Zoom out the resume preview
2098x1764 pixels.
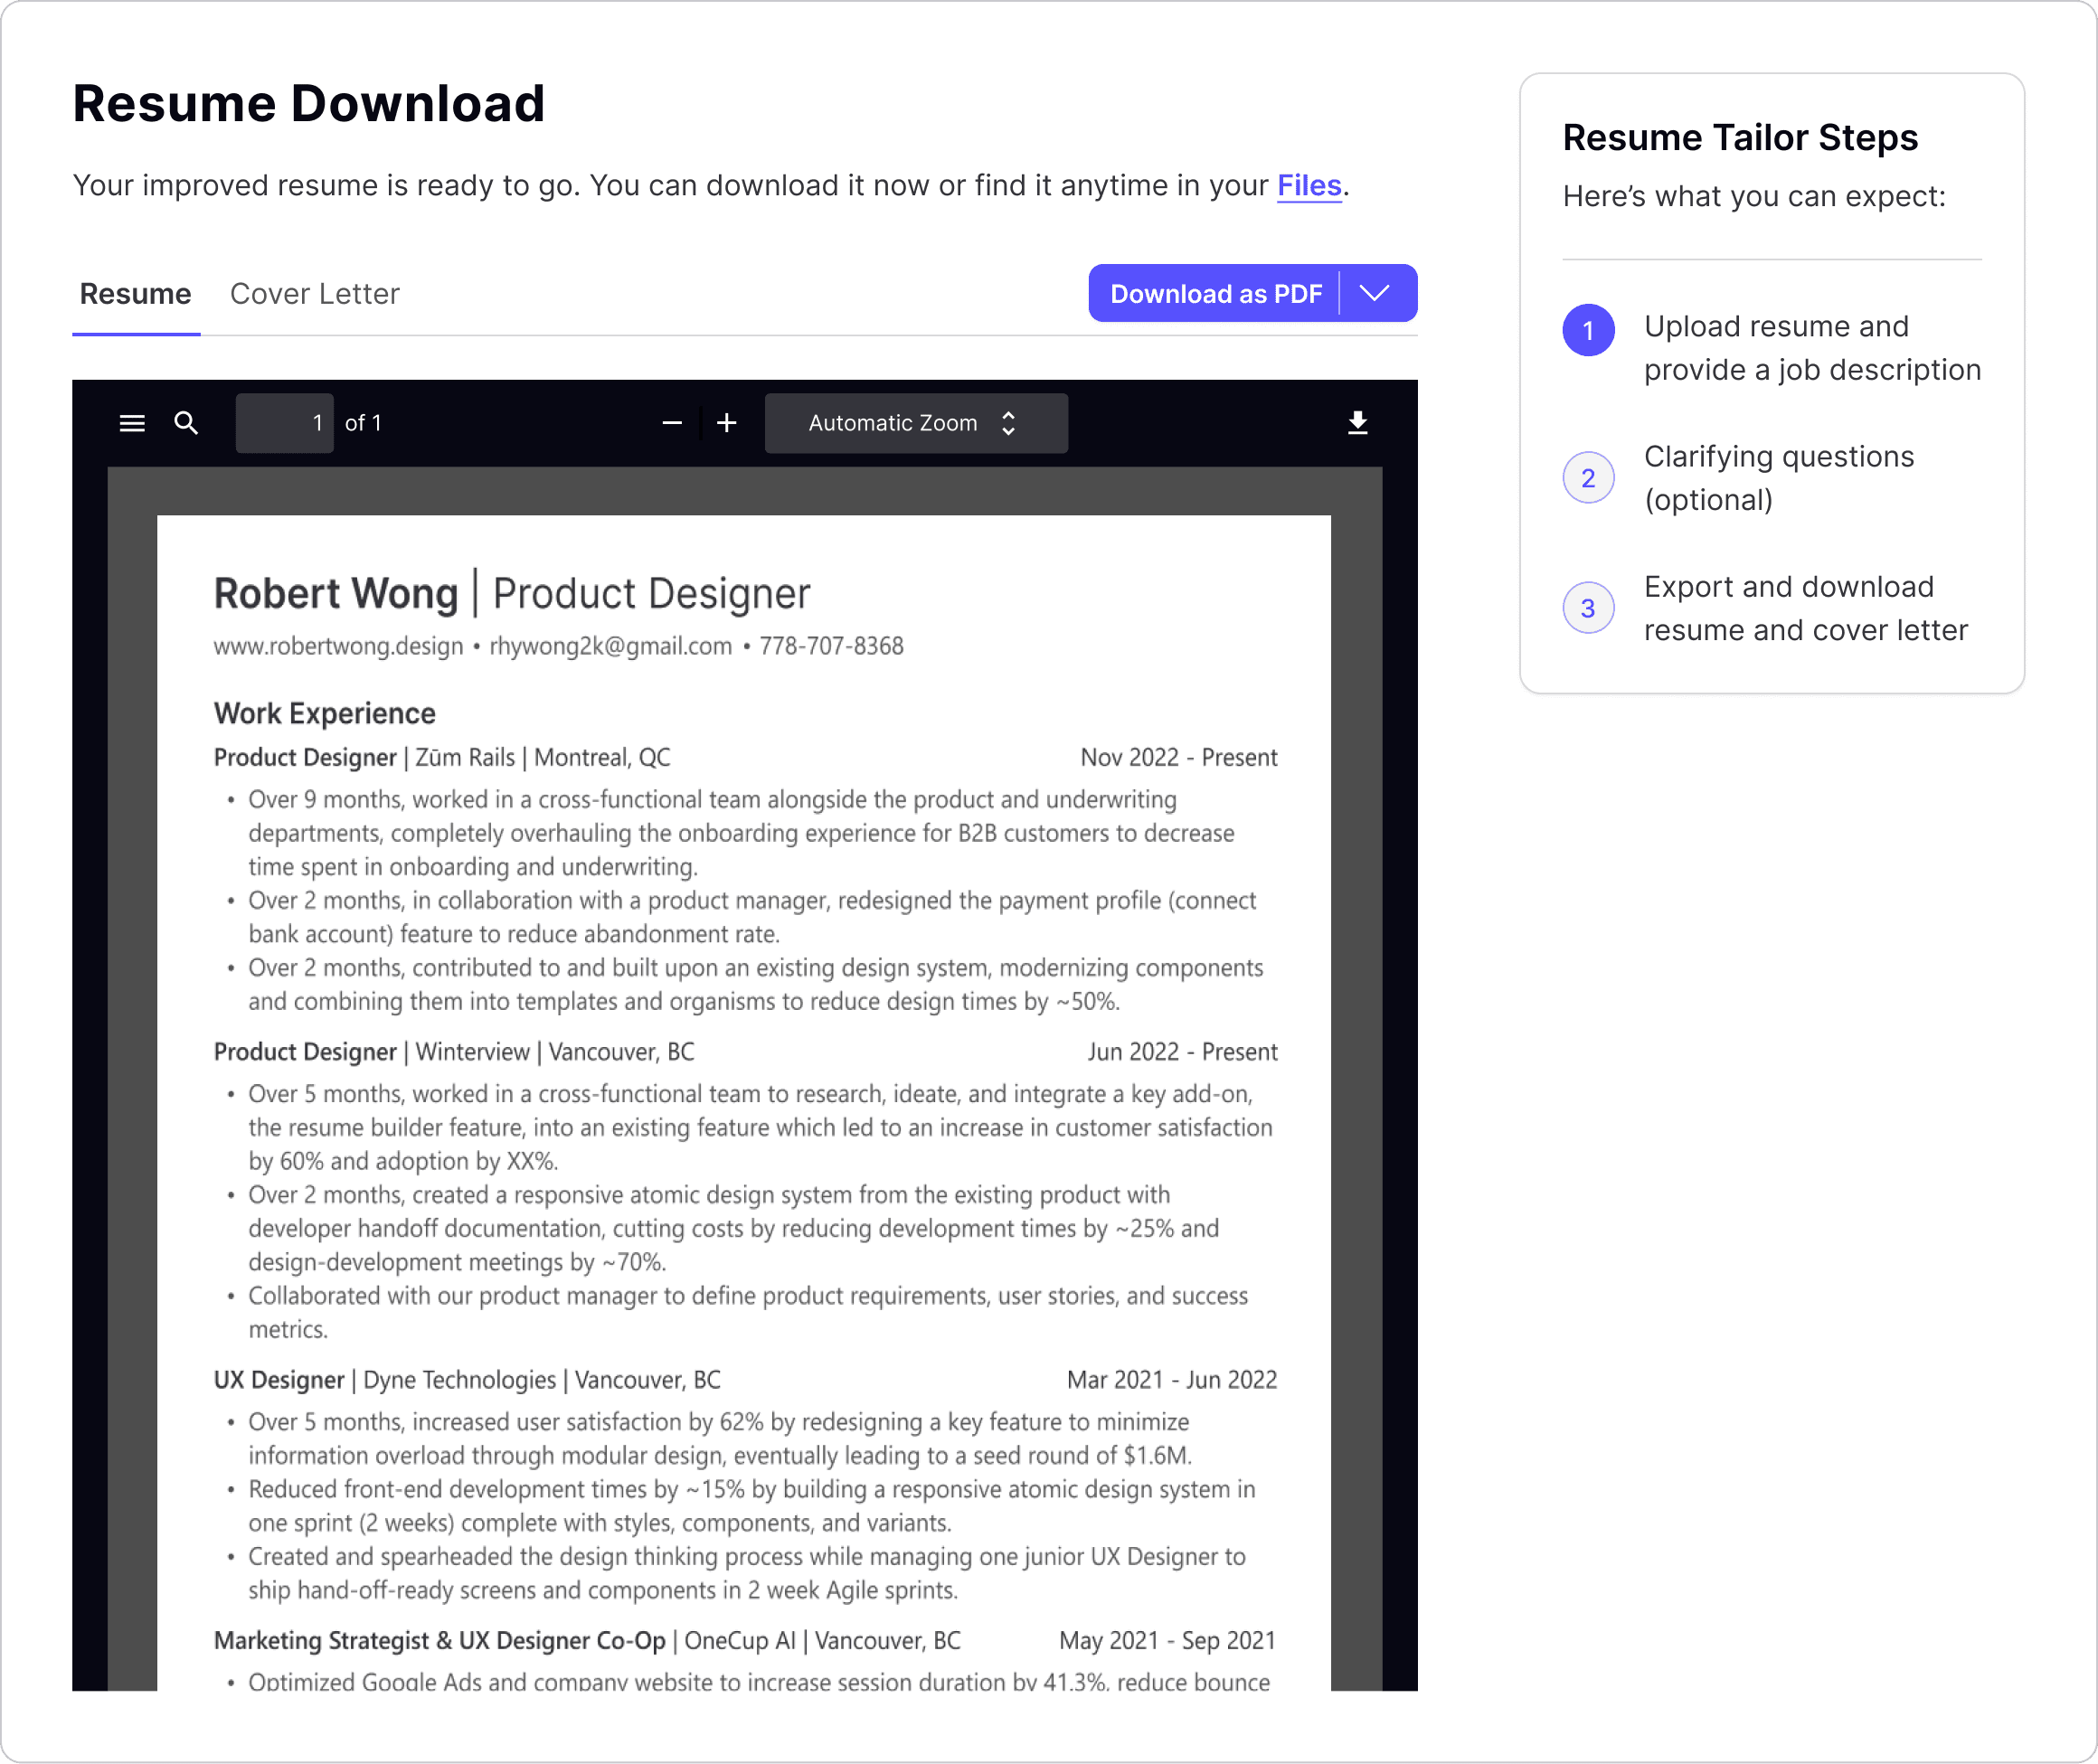(671, 423)
